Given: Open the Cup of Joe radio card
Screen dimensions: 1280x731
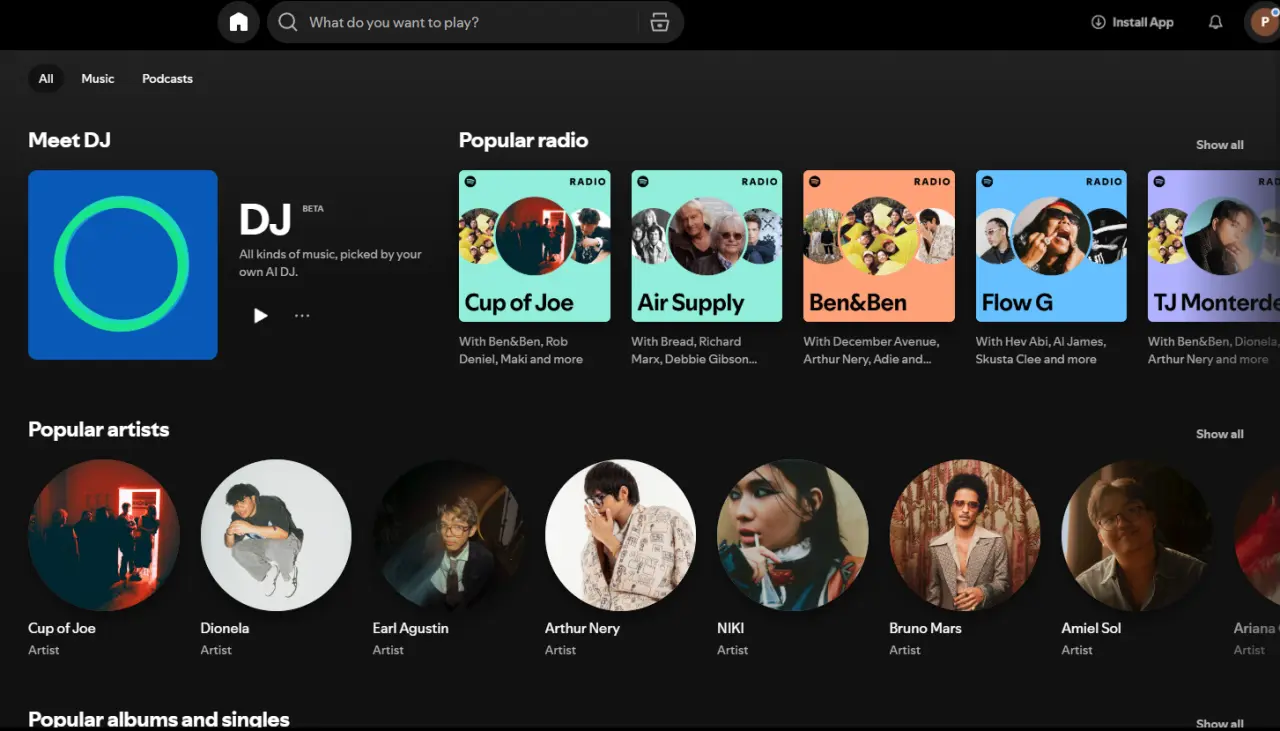Looking at the screenshot, I should tap(534, 246).
